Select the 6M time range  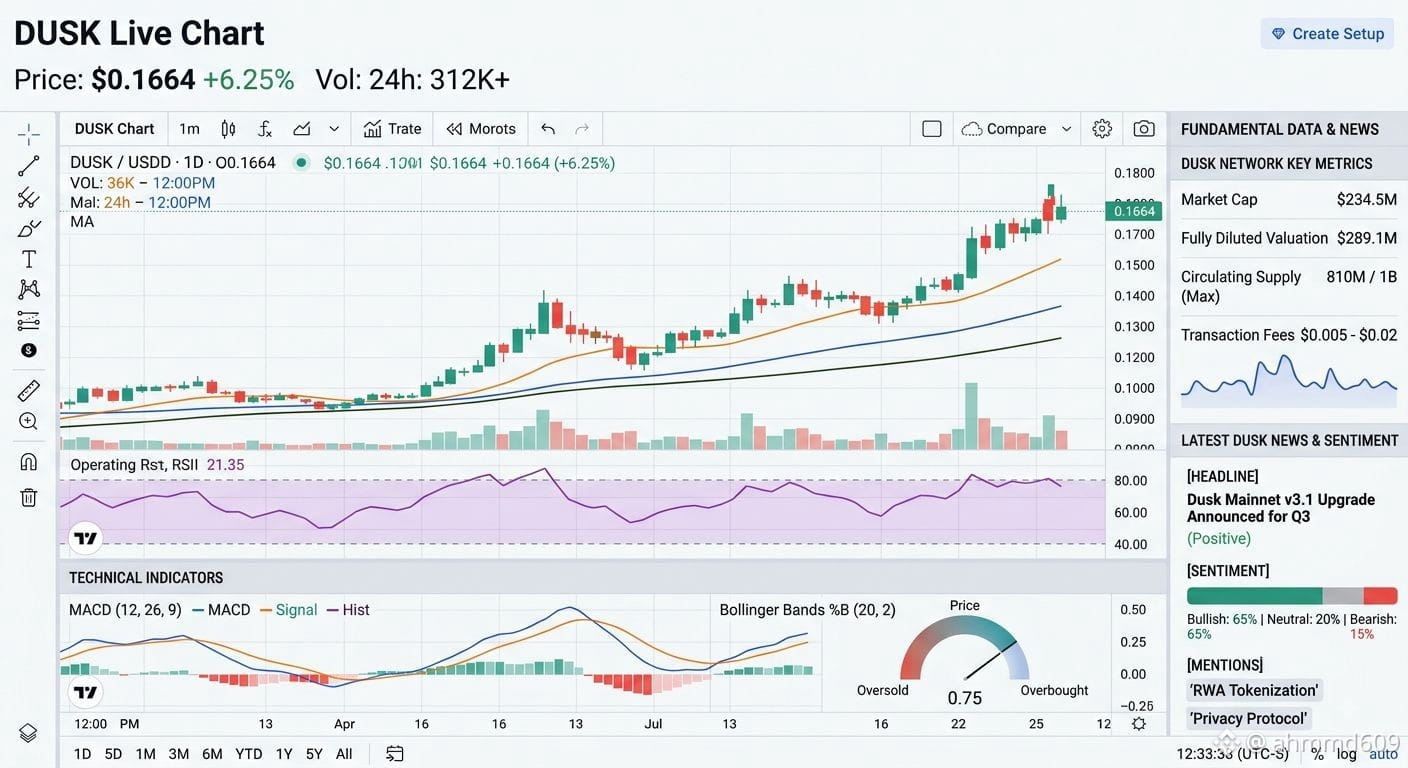click(212, 754)
